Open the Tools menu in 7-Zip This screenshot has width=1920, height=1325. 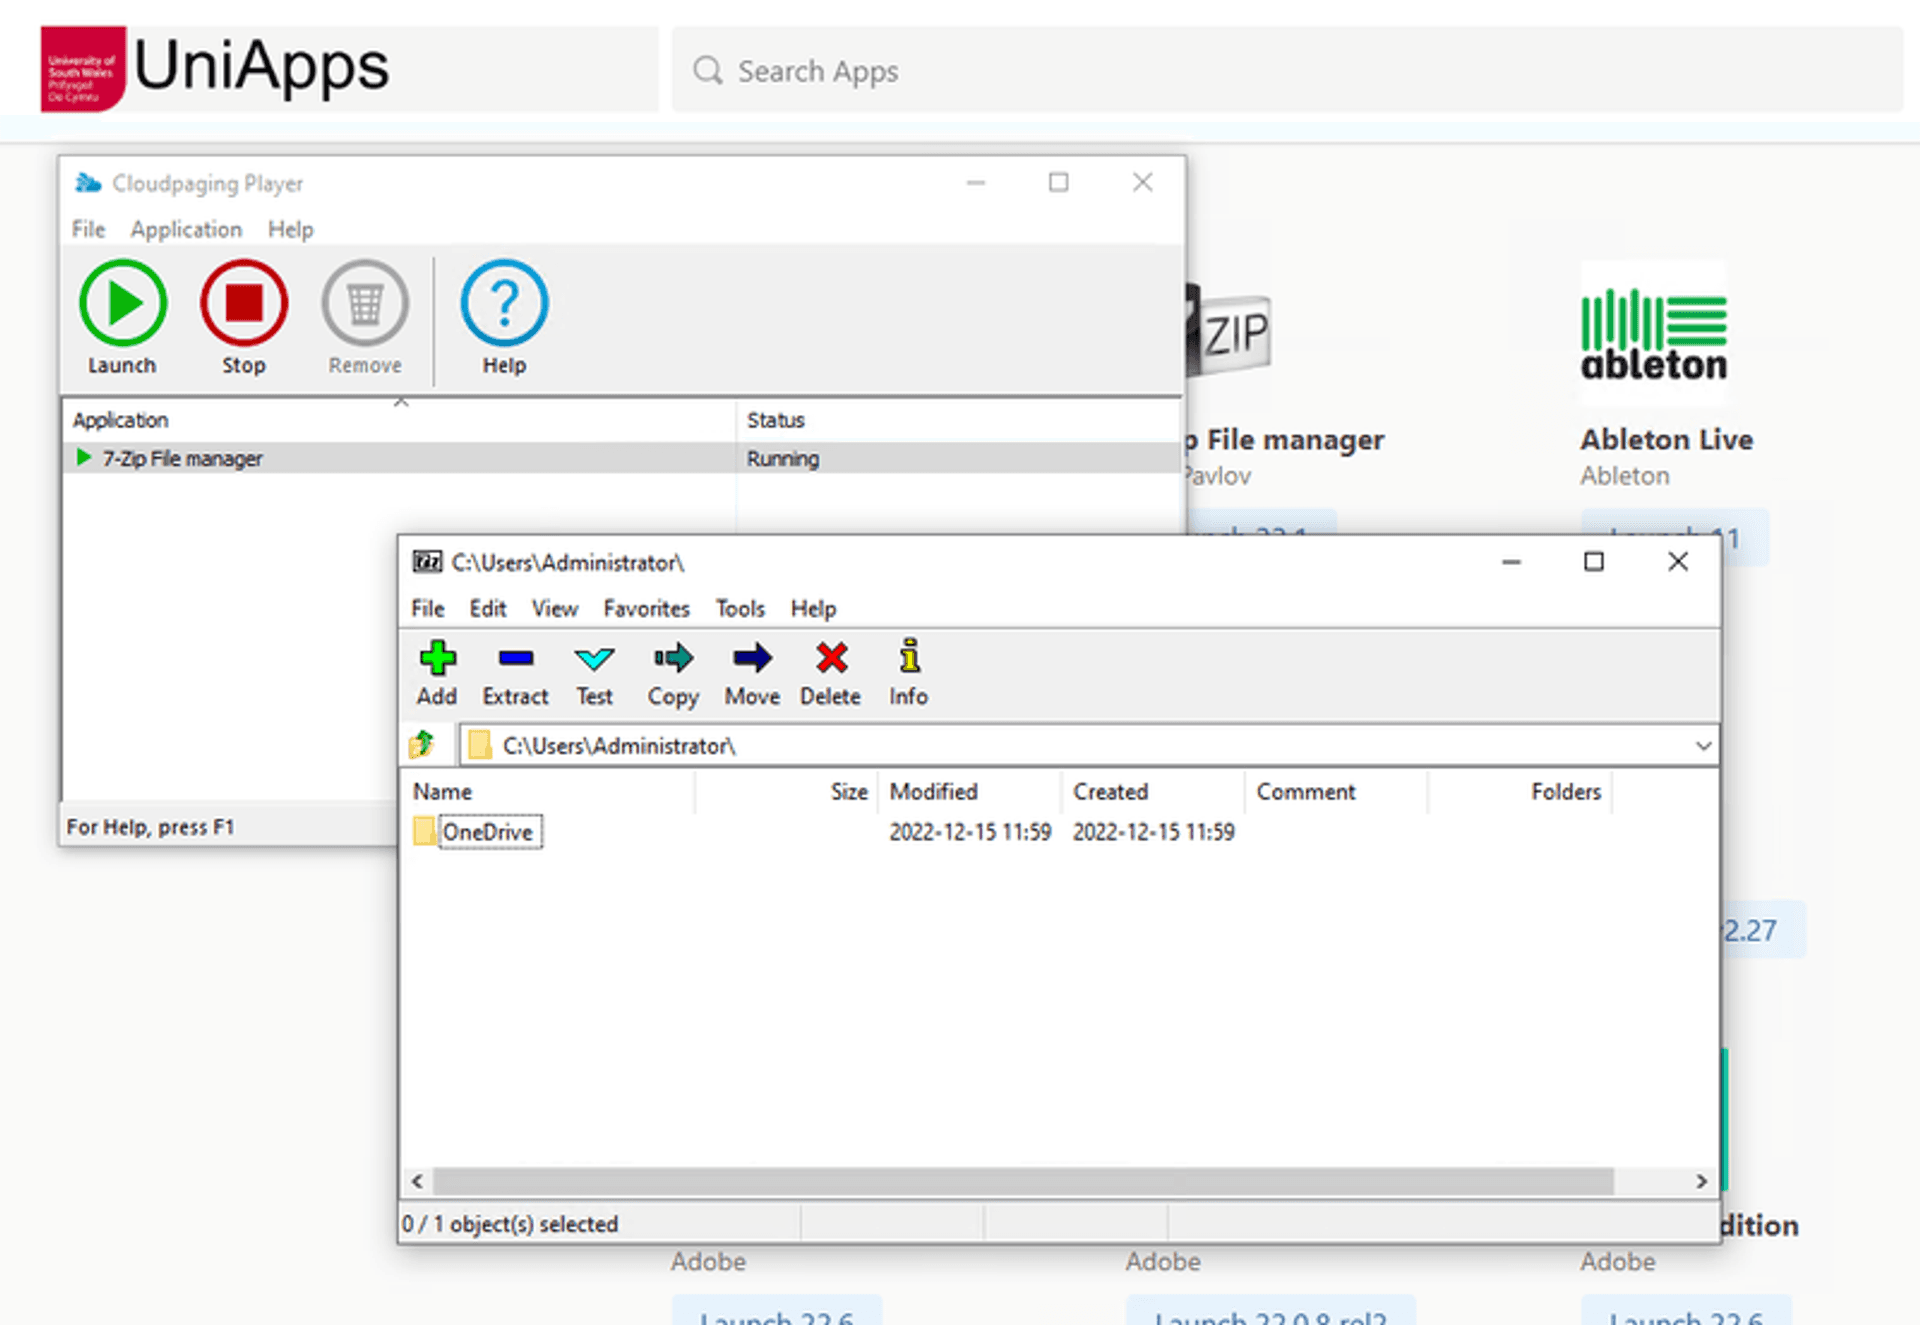tap(740, 608)
